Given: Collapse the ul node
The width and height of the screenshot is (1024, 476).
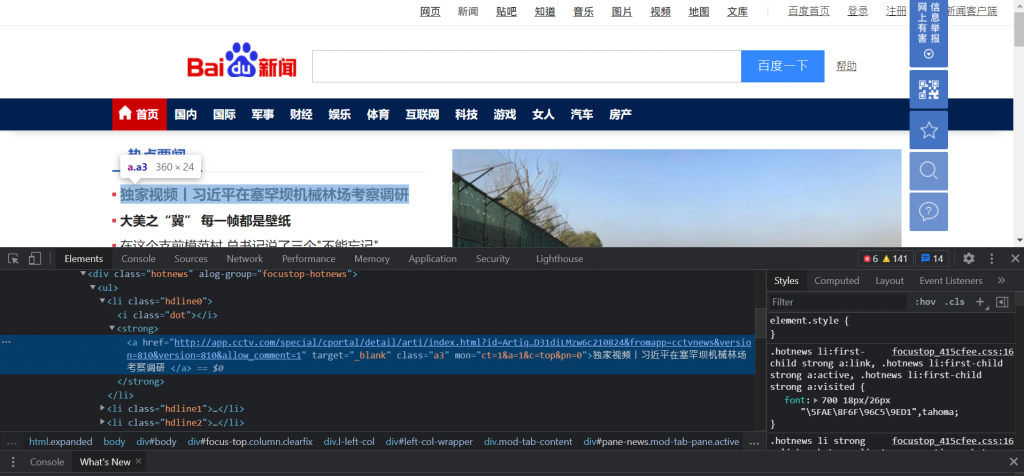Looking at the screenshot, I should click(x=93, y=287).
